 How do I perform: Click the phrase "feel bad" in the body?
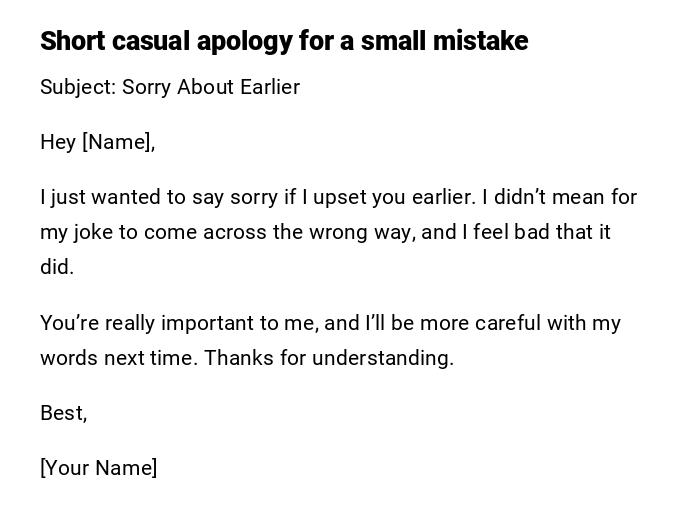[508, 232]
